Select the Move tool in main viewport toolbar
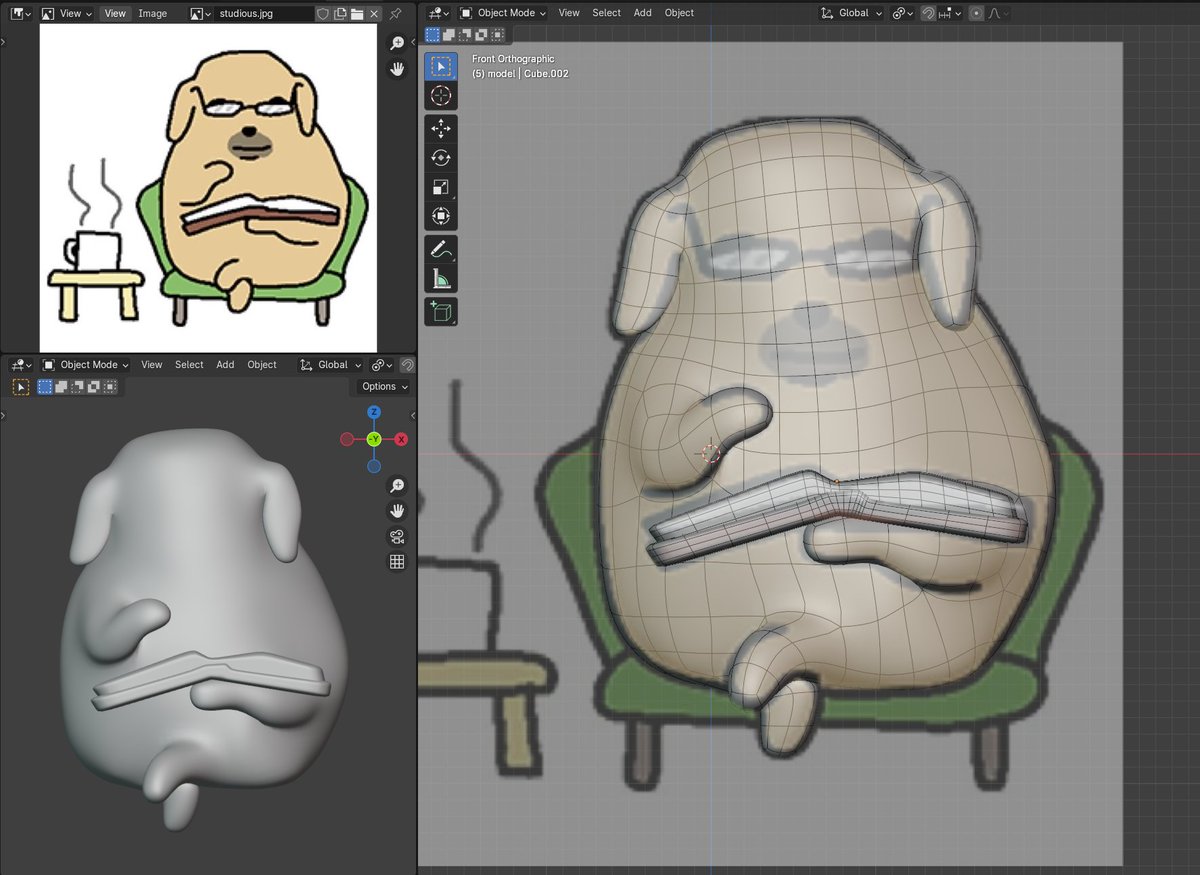1200x875 pixels. coord(440,128)
